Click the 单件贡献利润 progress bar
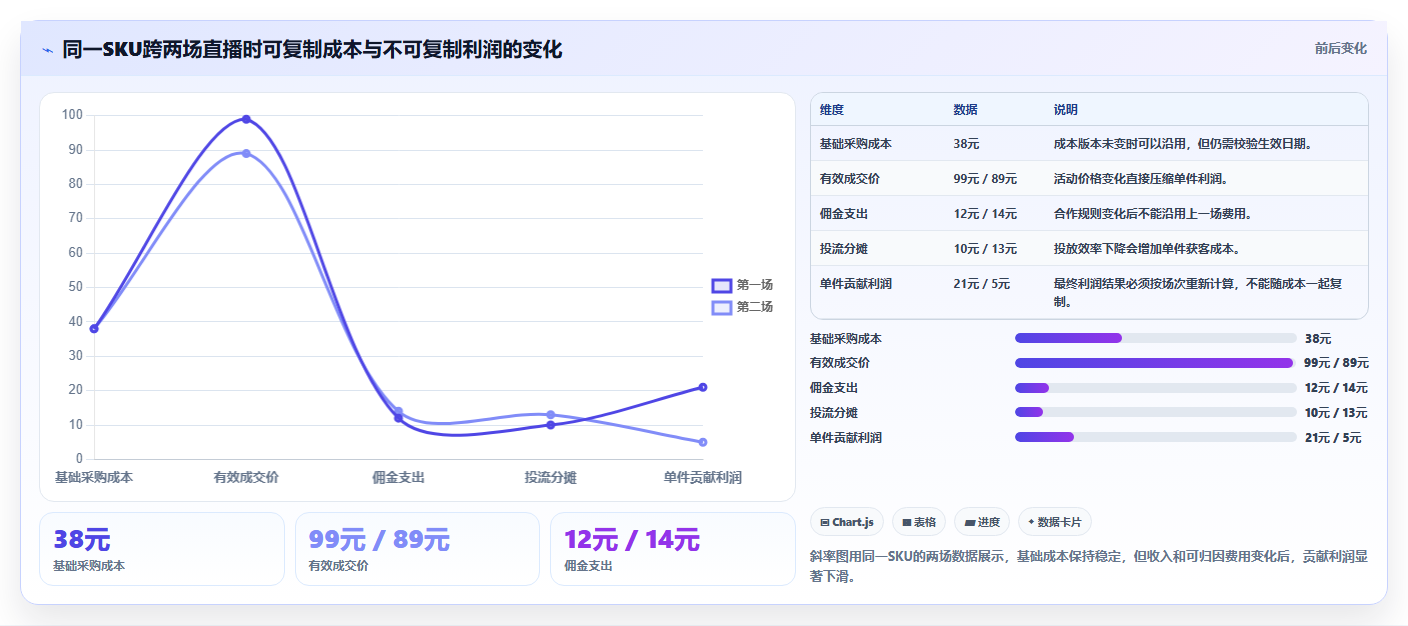This screenshot has height=626, width=1408. coord(1155,437)
